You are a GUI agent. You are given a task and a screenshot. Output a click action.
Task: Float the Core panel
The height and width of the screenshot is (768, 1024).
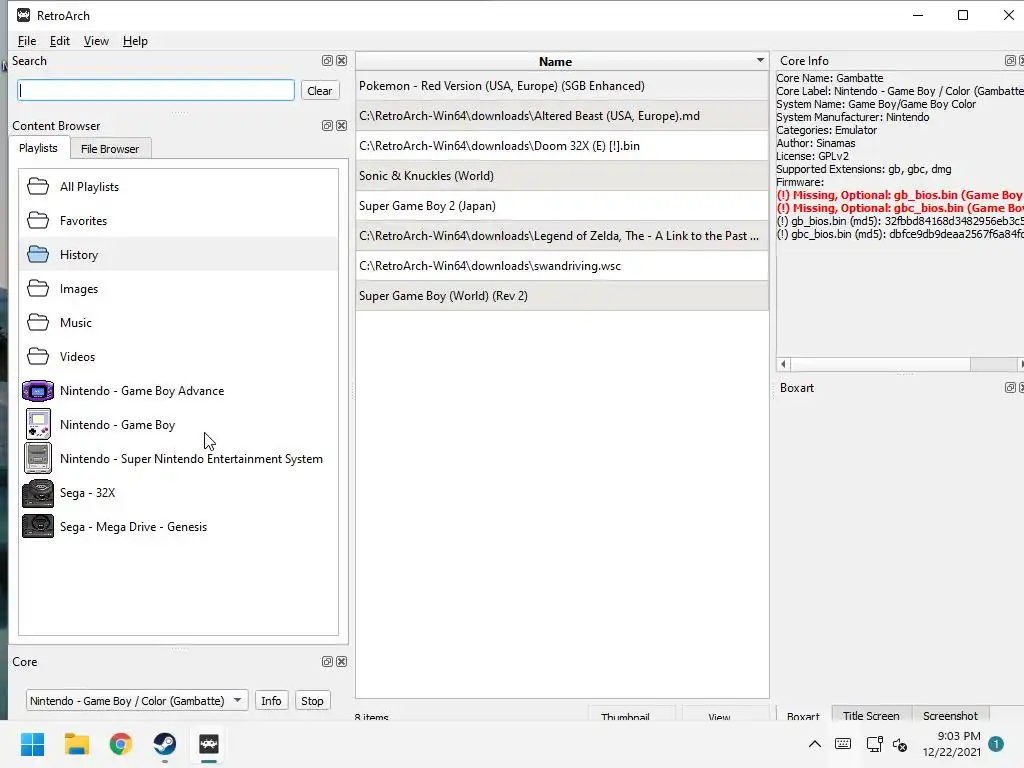[327, 662]
